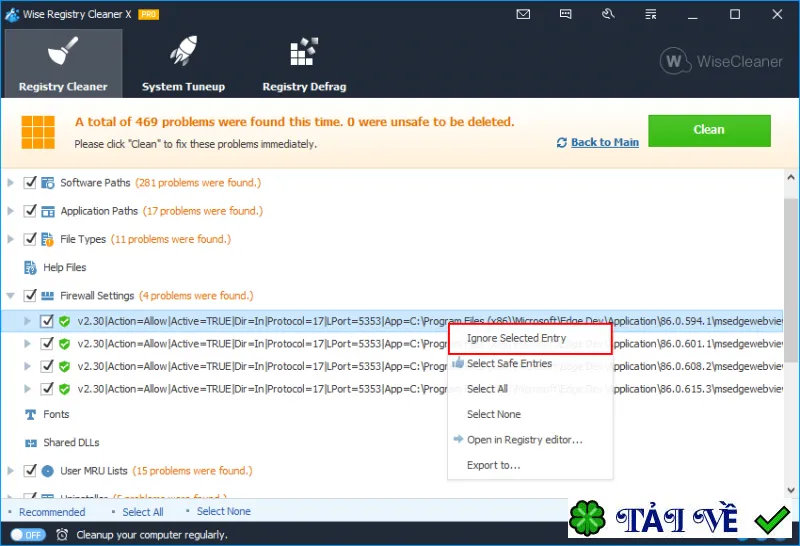800x546 pixels.
Task: Click the Shared DLLs category icon
Action: (x=31, y=443)
